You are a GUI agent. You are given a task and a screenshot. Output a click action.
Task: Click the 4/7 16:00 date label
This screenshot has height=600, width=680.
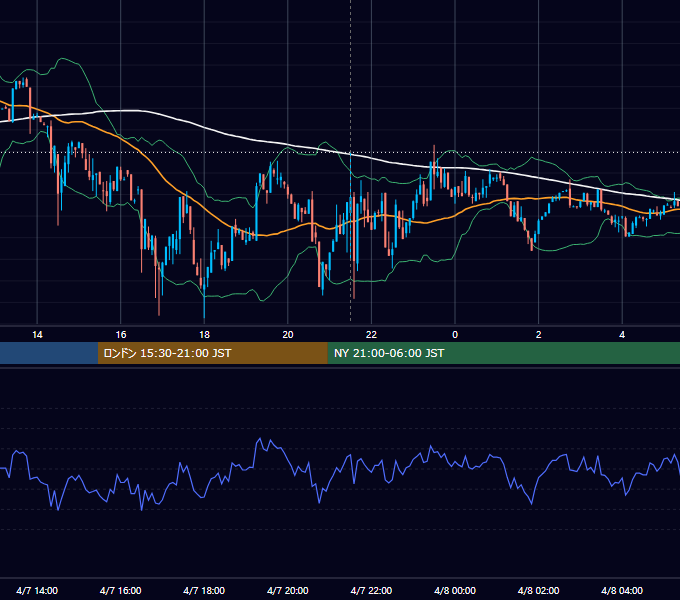pyautogui.click(x=121, y=591)
